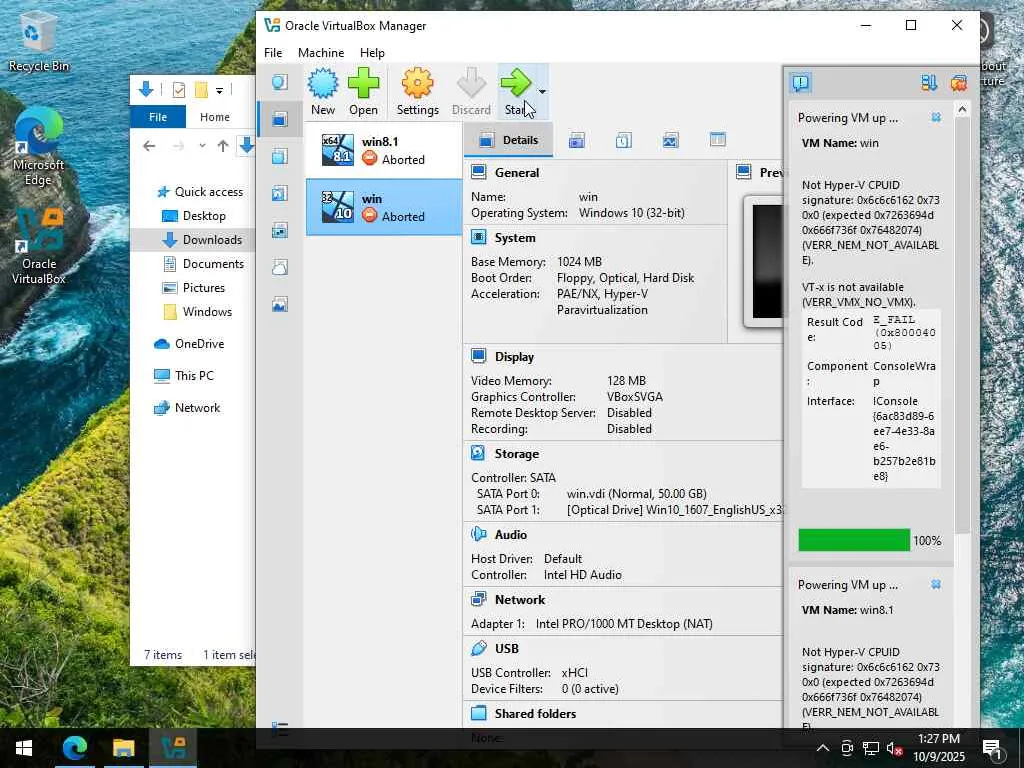1024x768 pixels.
Task: Open the Action Center notifications icon
Action: [993, 749]
